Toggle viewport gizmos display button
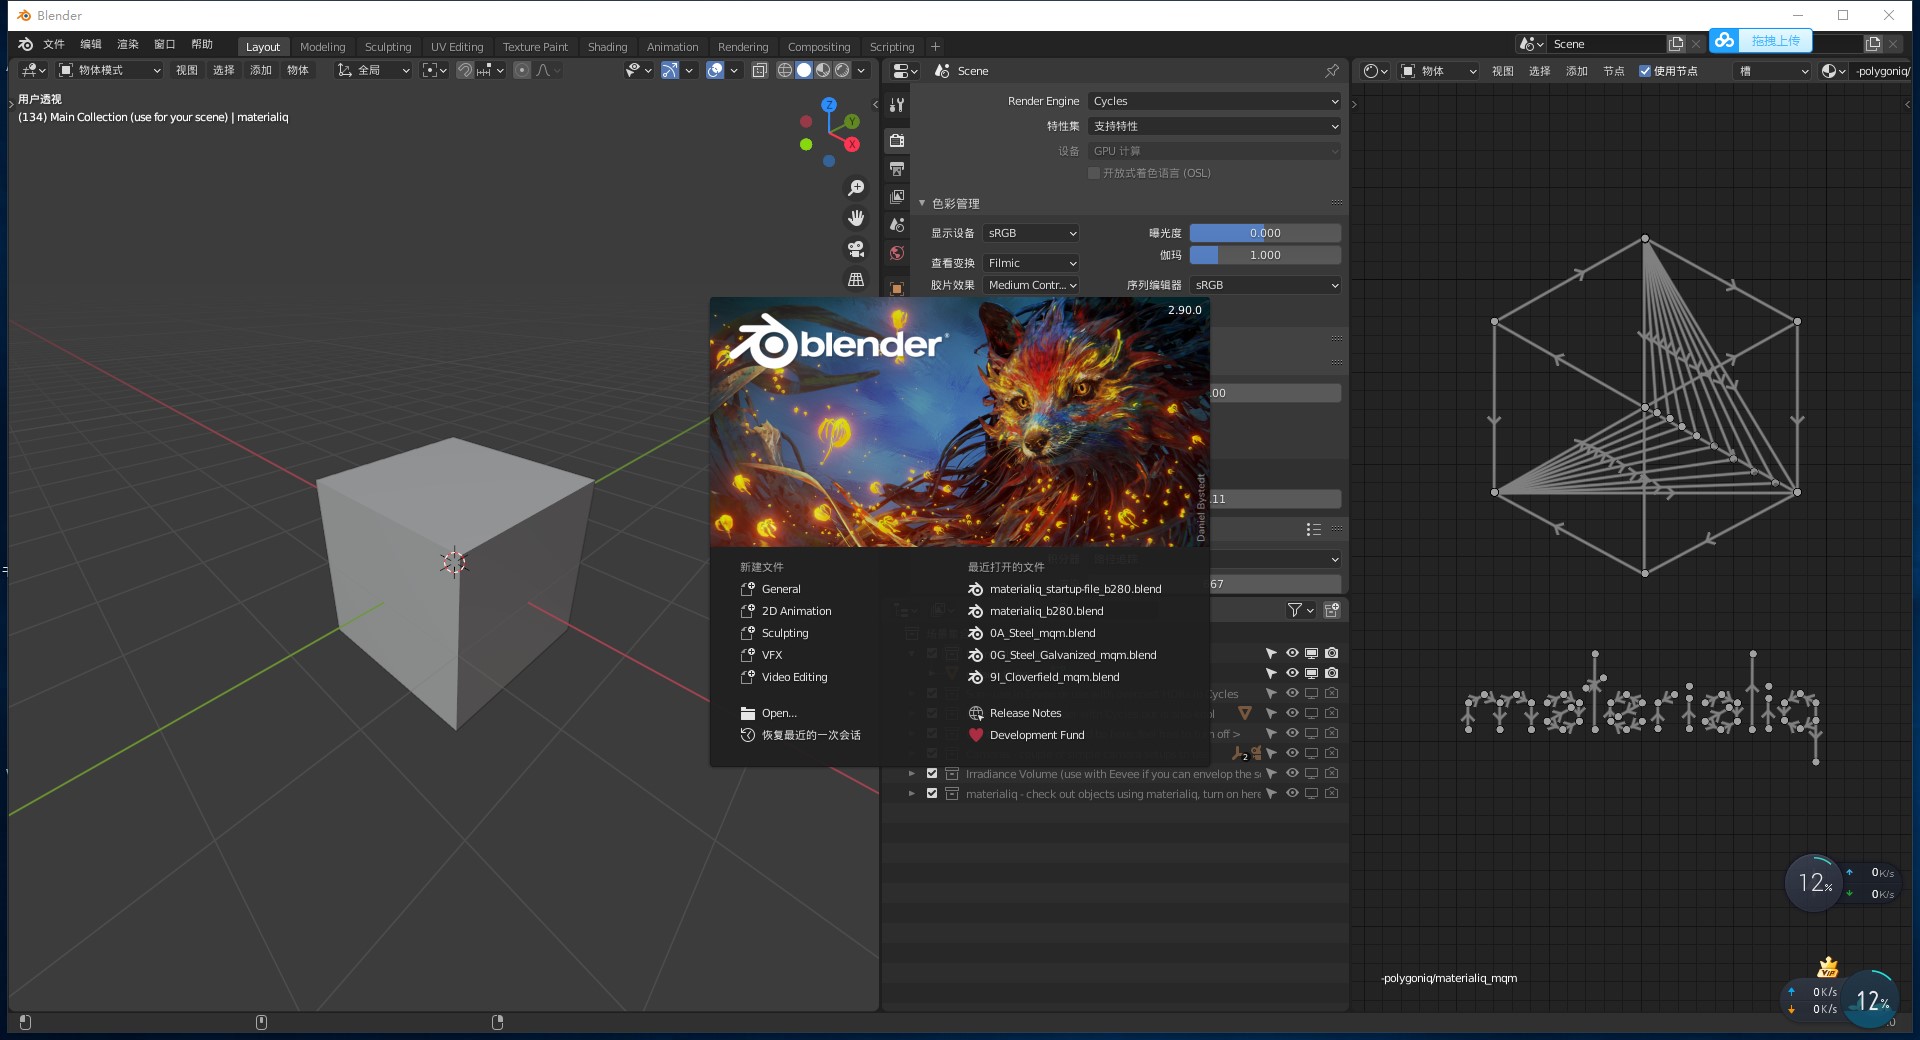 tap(670, 70)
